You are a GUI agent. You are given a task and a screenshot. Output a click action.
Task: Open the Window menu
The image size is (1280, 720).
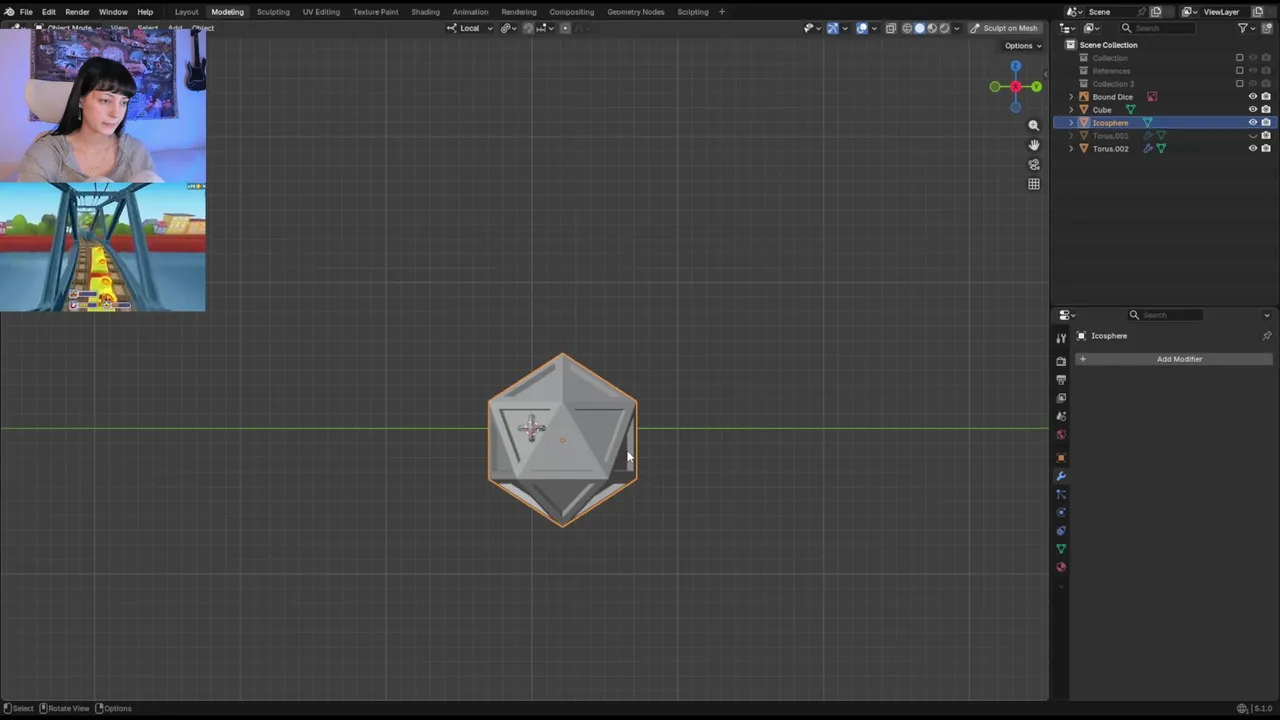pos(113,12)
